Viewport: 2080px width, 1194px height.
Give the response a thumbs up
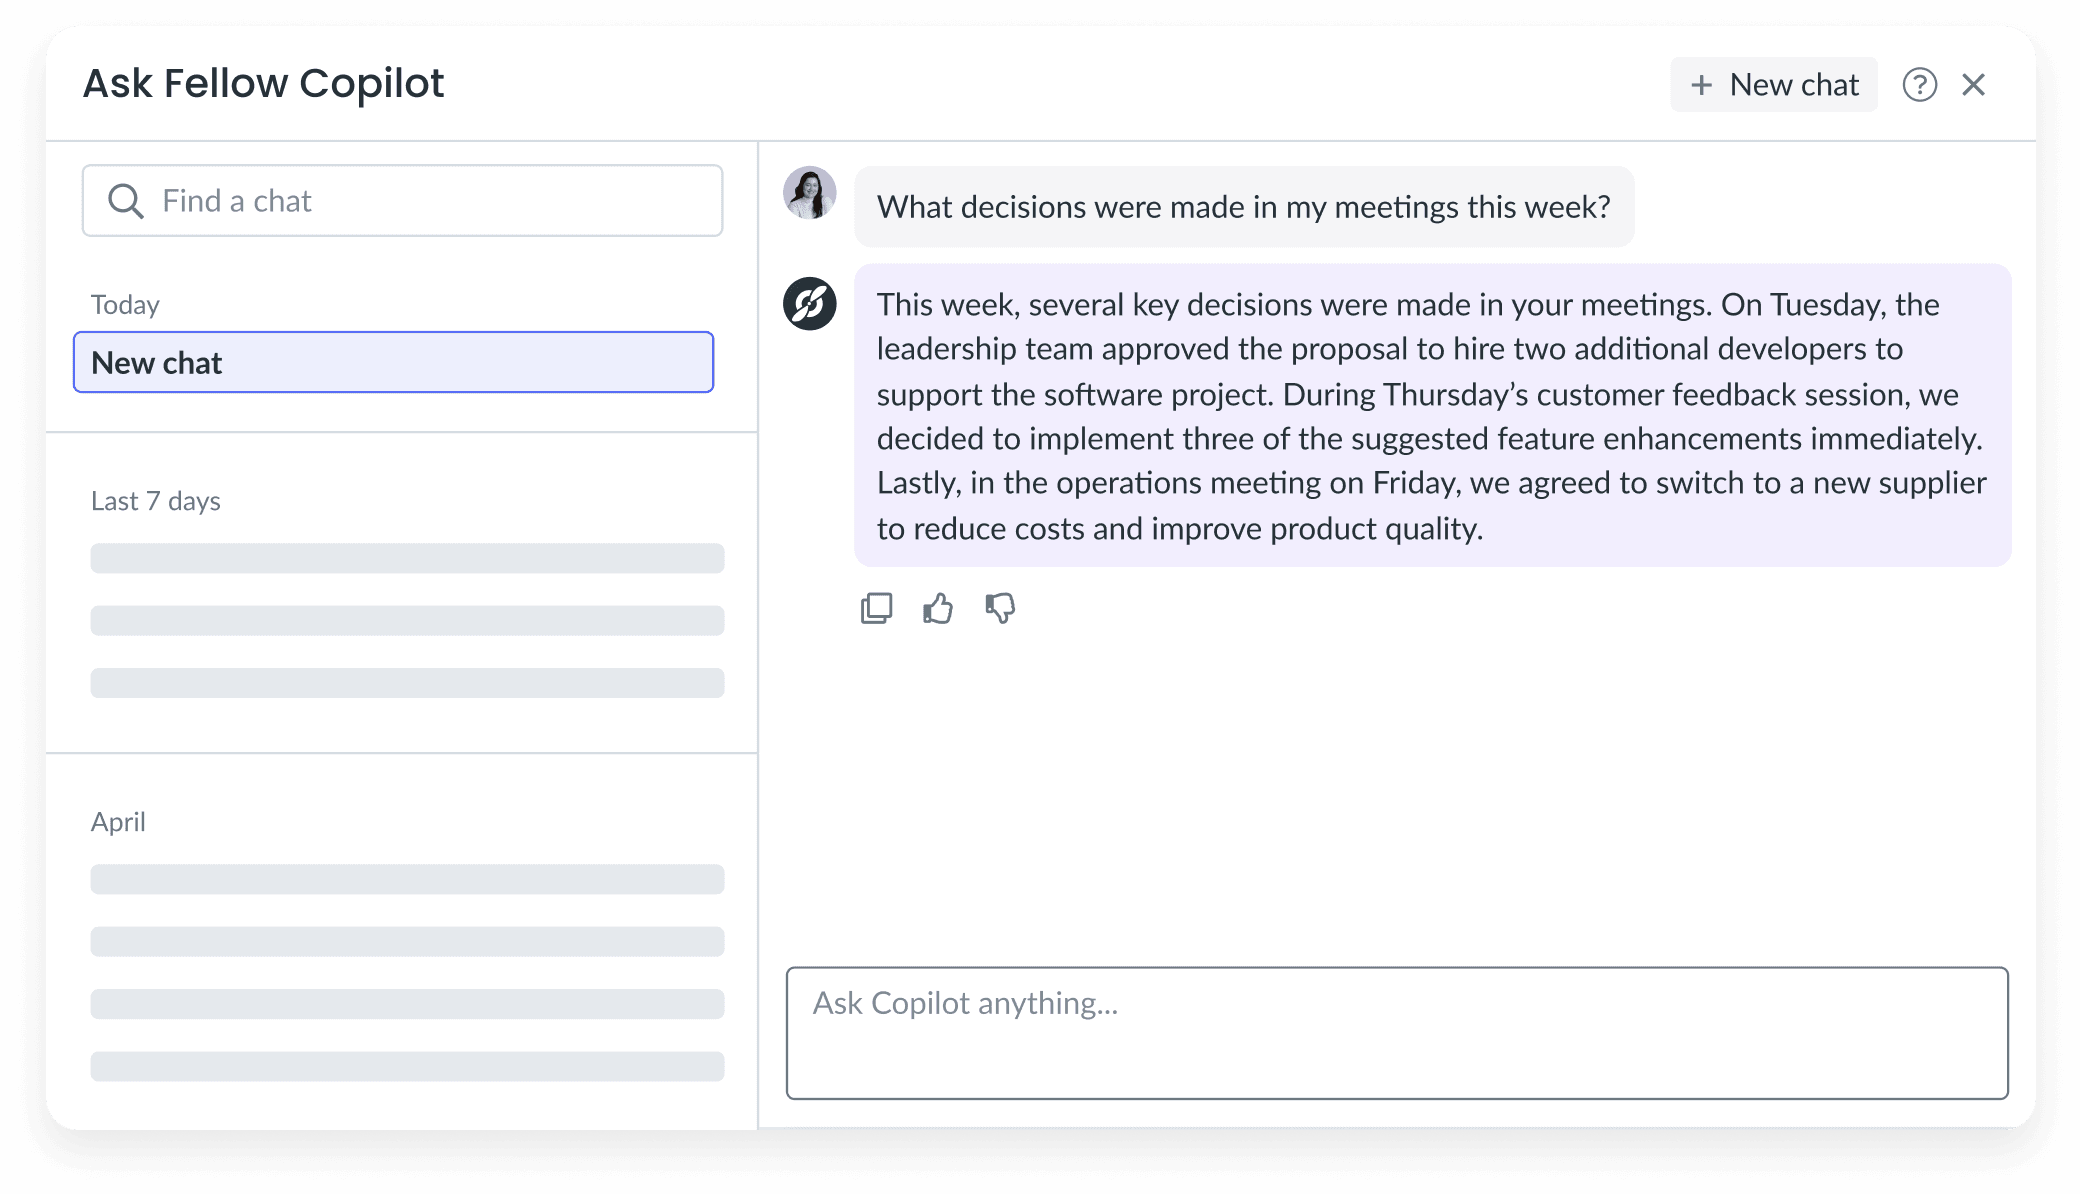938,608
